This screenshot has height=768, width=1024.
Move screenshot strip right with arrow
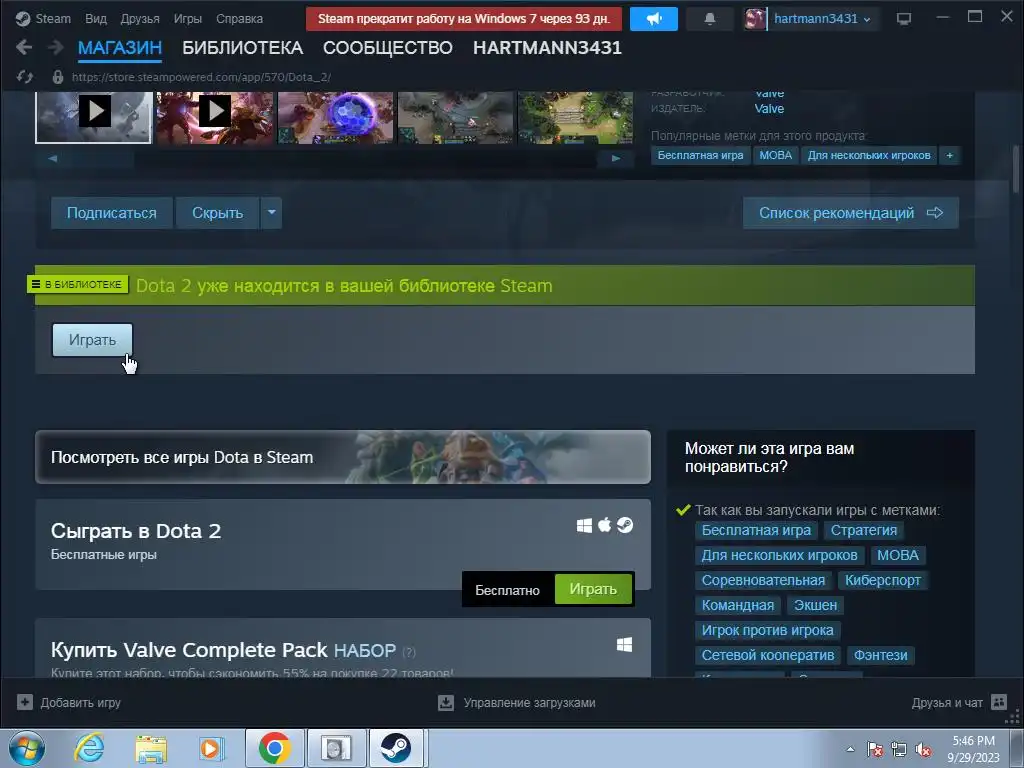tap(616, 159)
